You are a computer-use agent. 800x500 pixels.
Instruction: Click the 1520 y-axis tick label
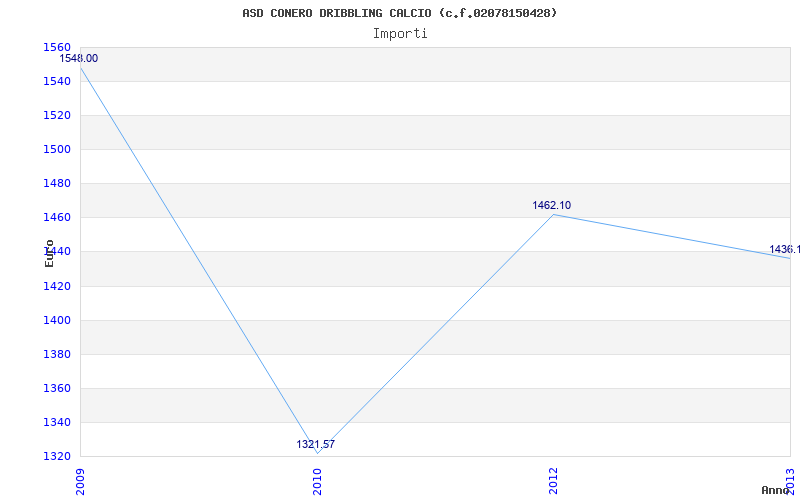coord(57,115)
